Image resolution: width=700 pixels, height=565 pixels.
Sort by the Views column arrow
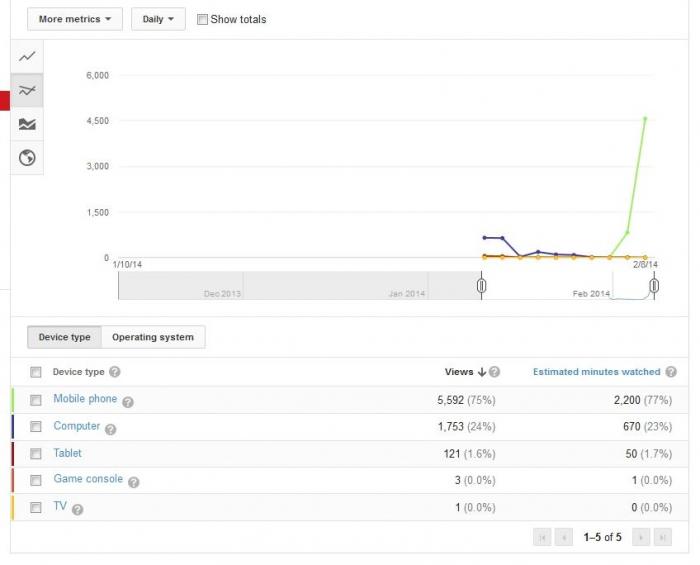pyautogui.click(x=481, y=372)
